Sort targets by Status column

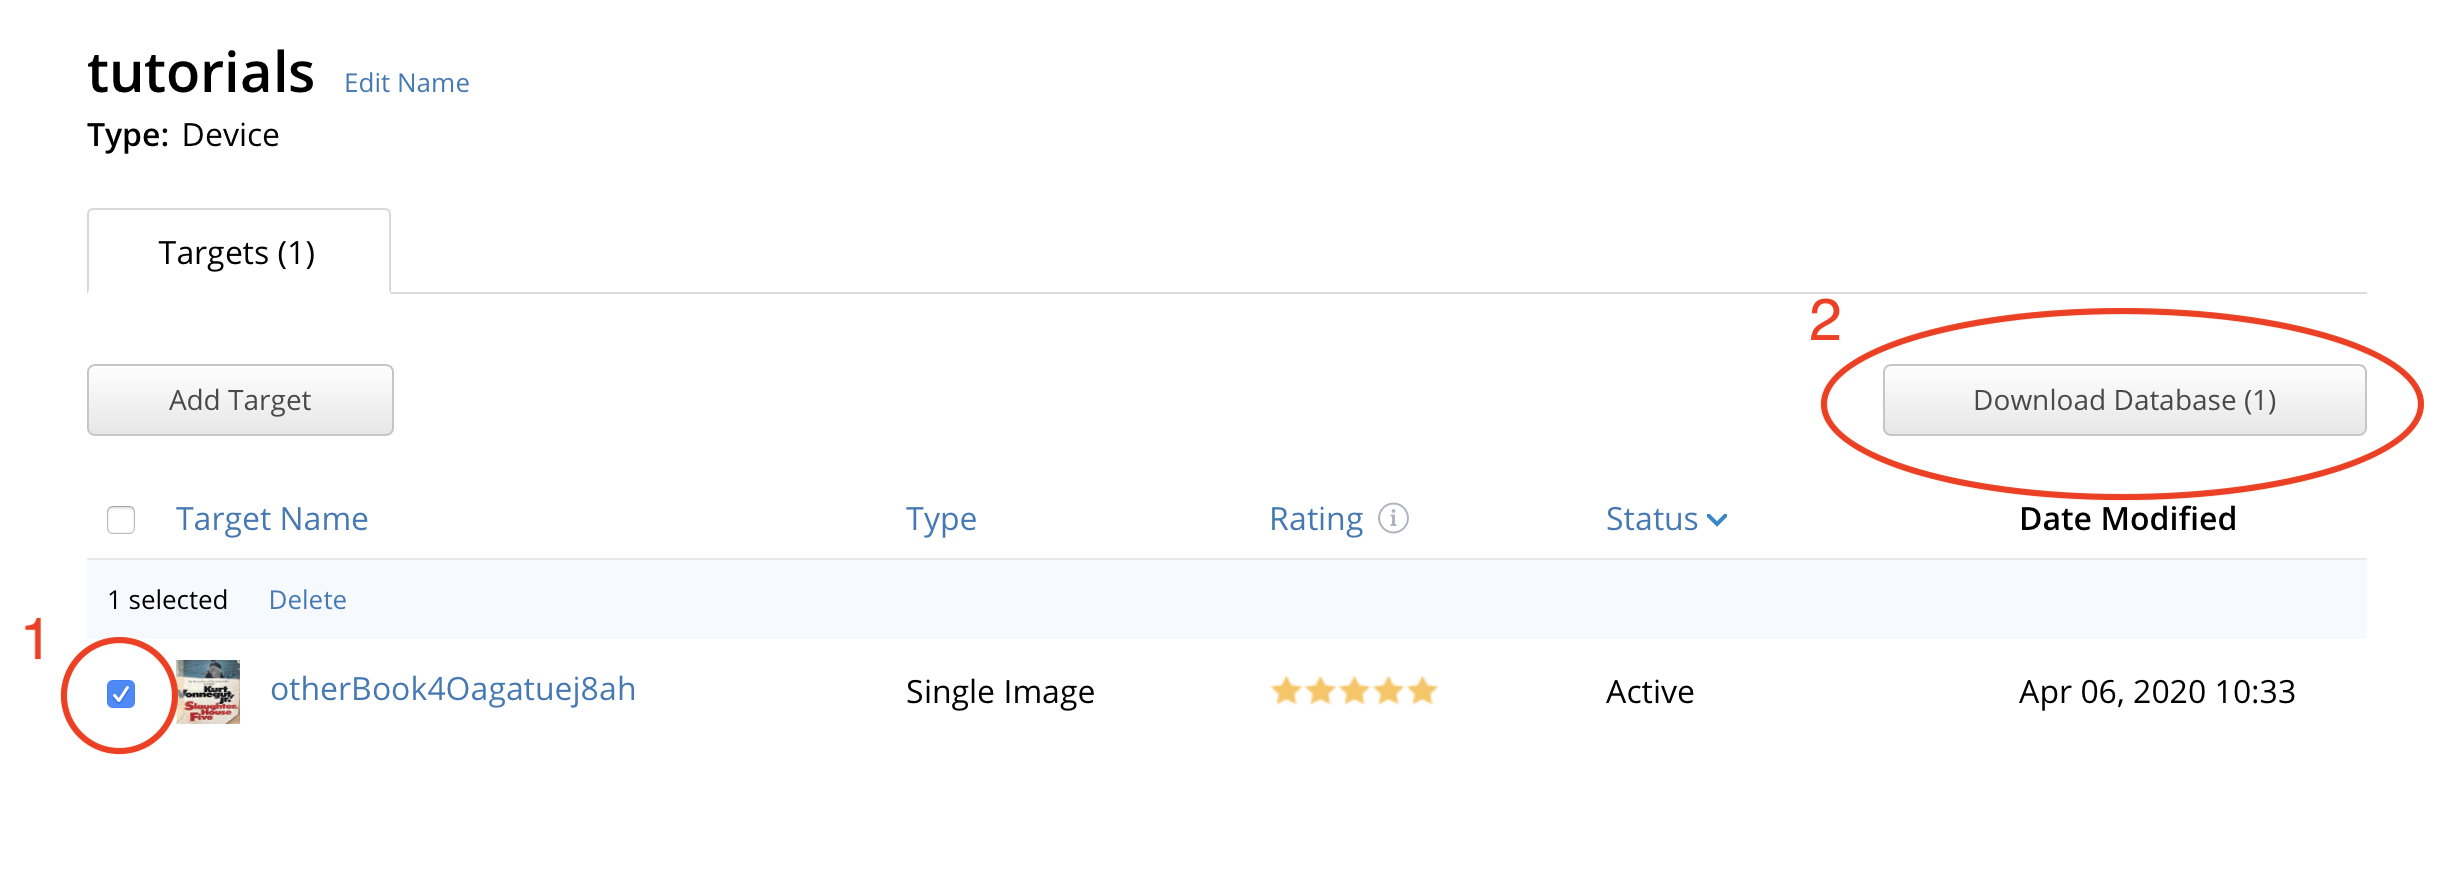click(1652, 519)
